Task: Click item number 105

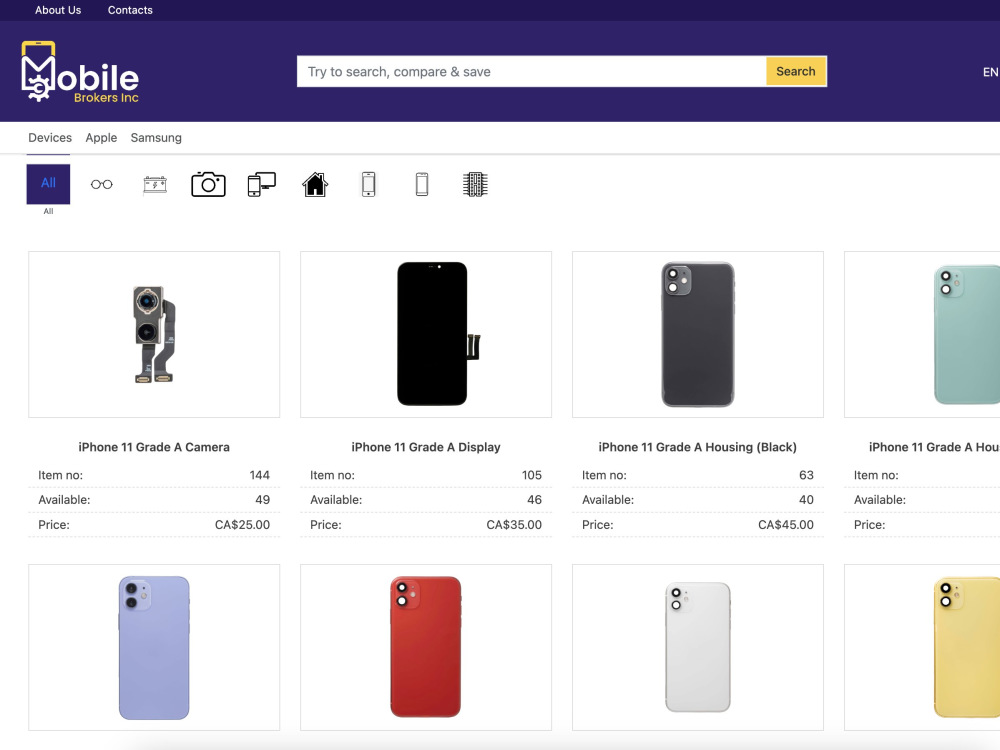Action: (x=532, y=475)
